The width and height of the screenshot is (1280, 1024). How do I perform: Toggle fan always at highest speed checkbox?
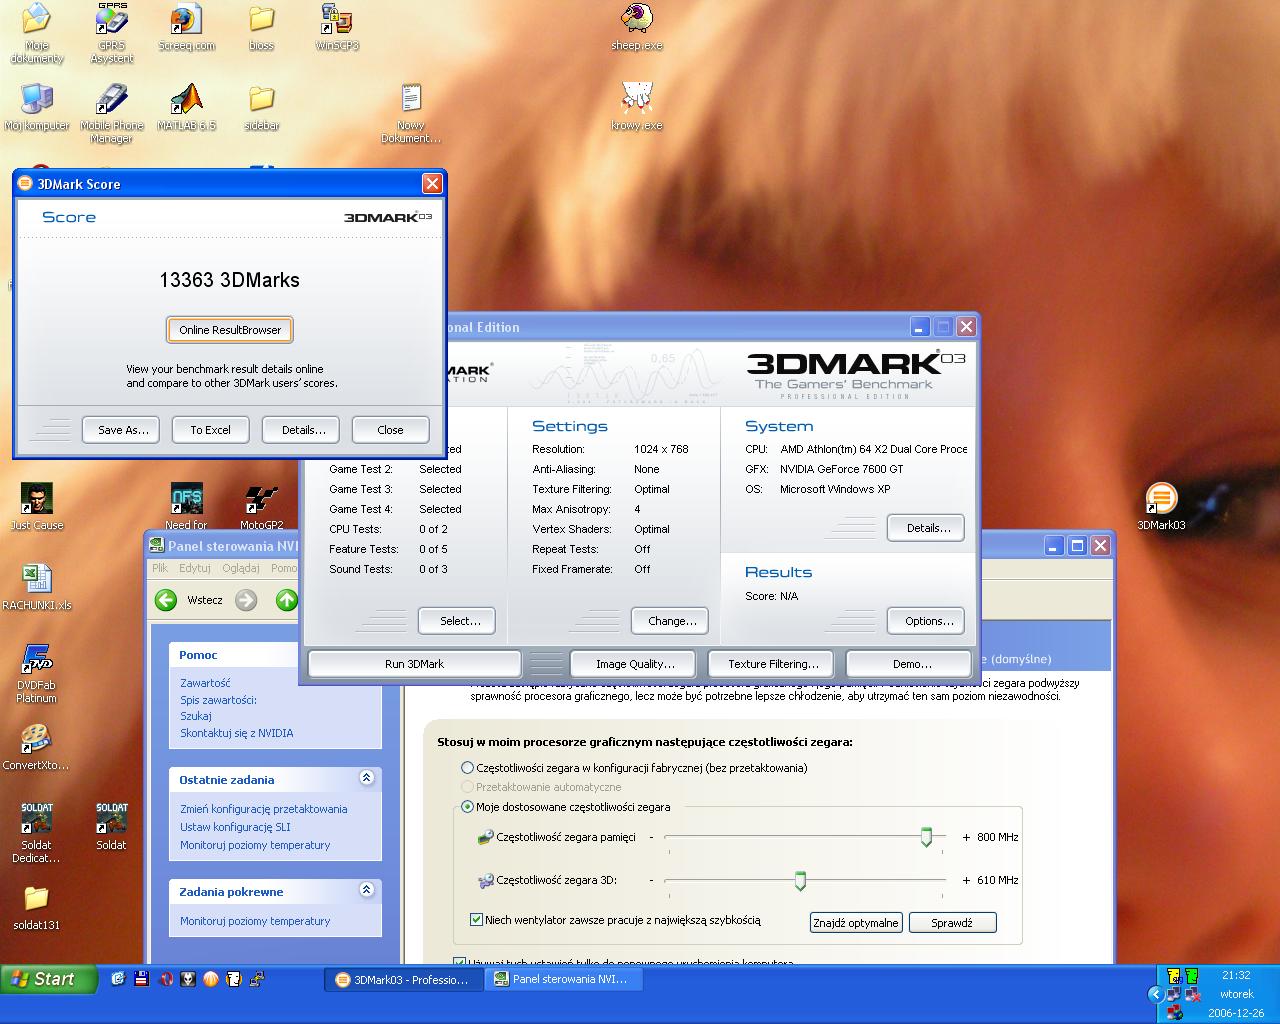pos(476,920)
